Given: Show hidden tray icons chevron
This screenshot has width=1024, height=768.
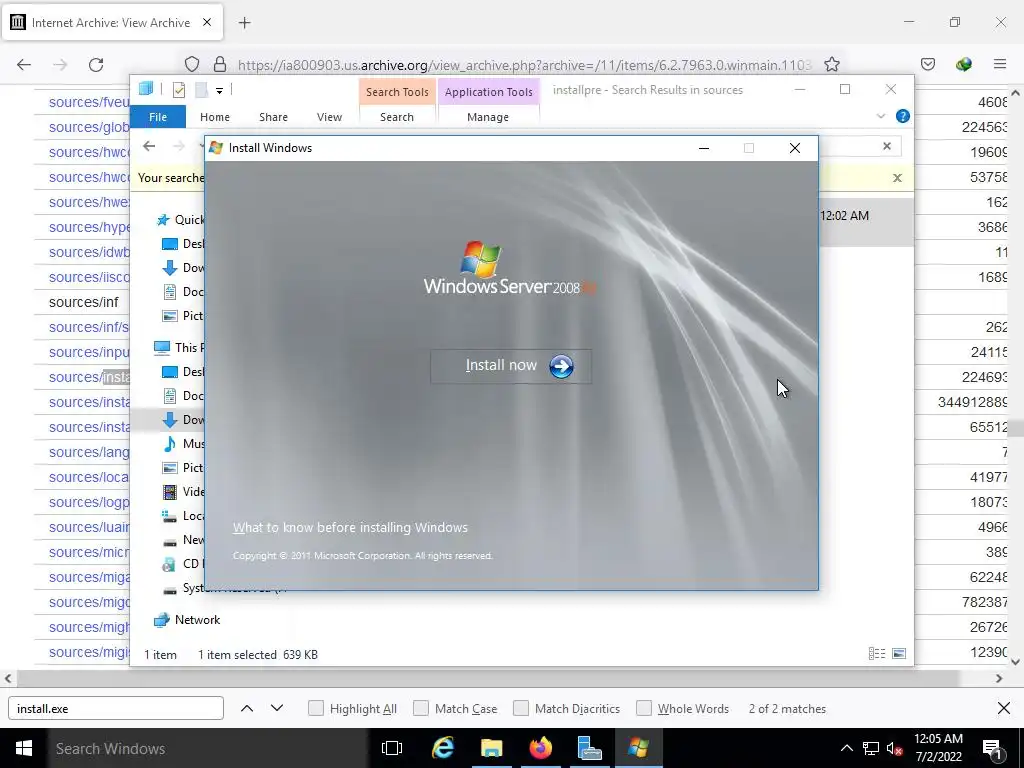Looking at the screenshot, I should tap(846, 748).
